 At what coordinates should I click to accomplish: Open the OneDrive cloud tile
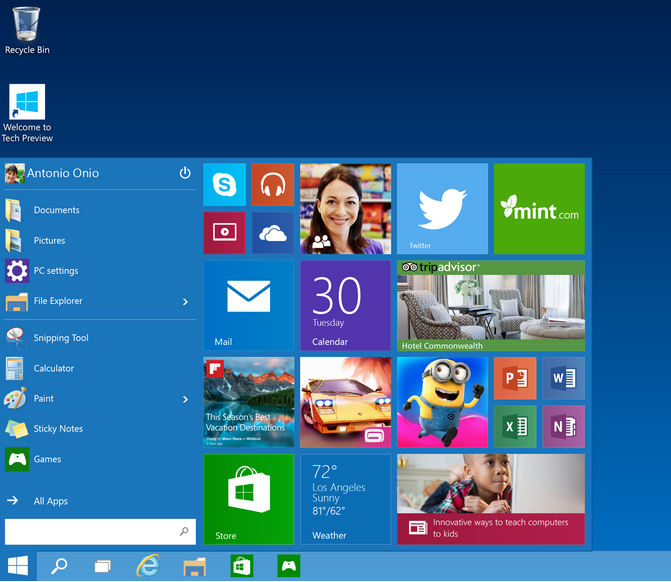272,233
